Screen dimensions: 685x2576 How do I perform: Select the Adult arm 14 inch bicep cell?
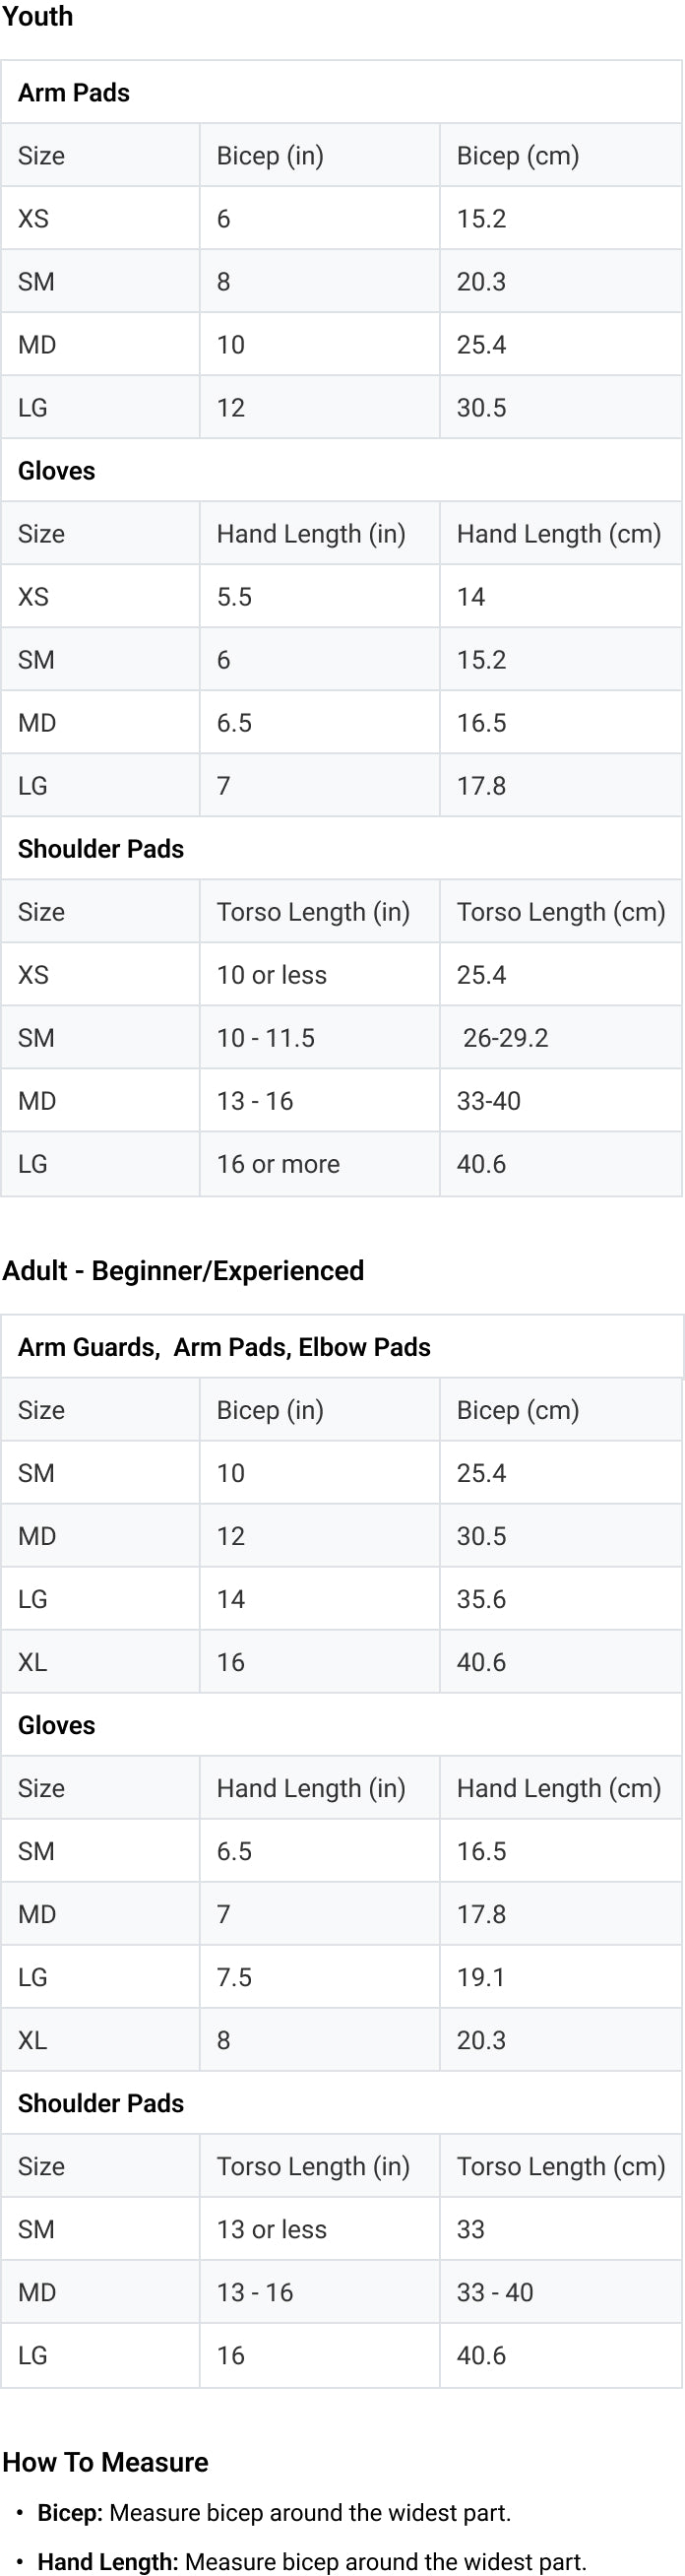pos(231,1599)
